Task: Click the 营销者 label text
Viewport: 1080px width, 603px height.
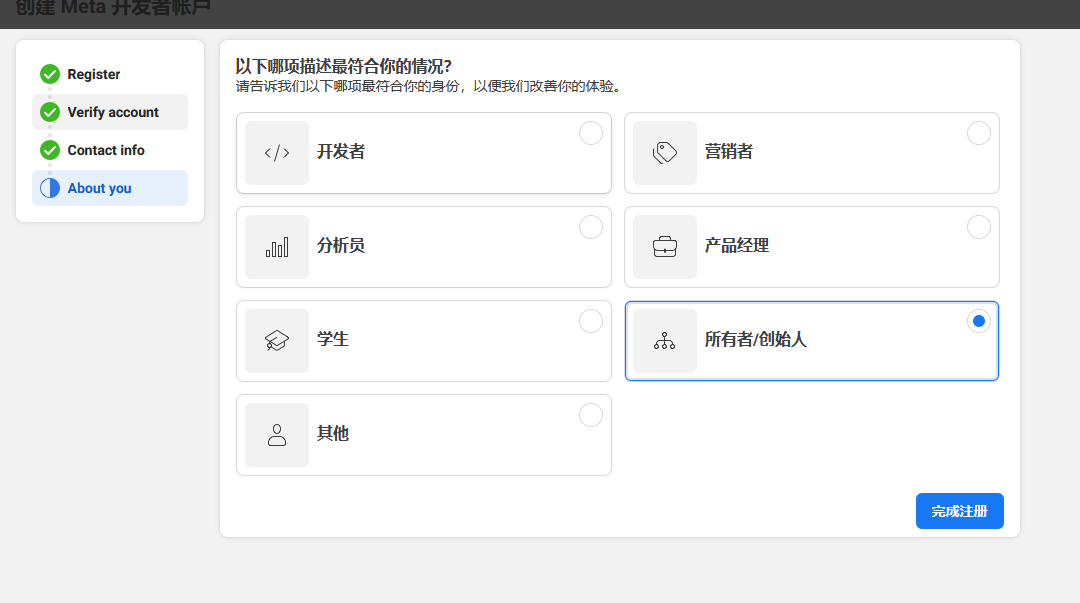Action: tap(729, 152)
